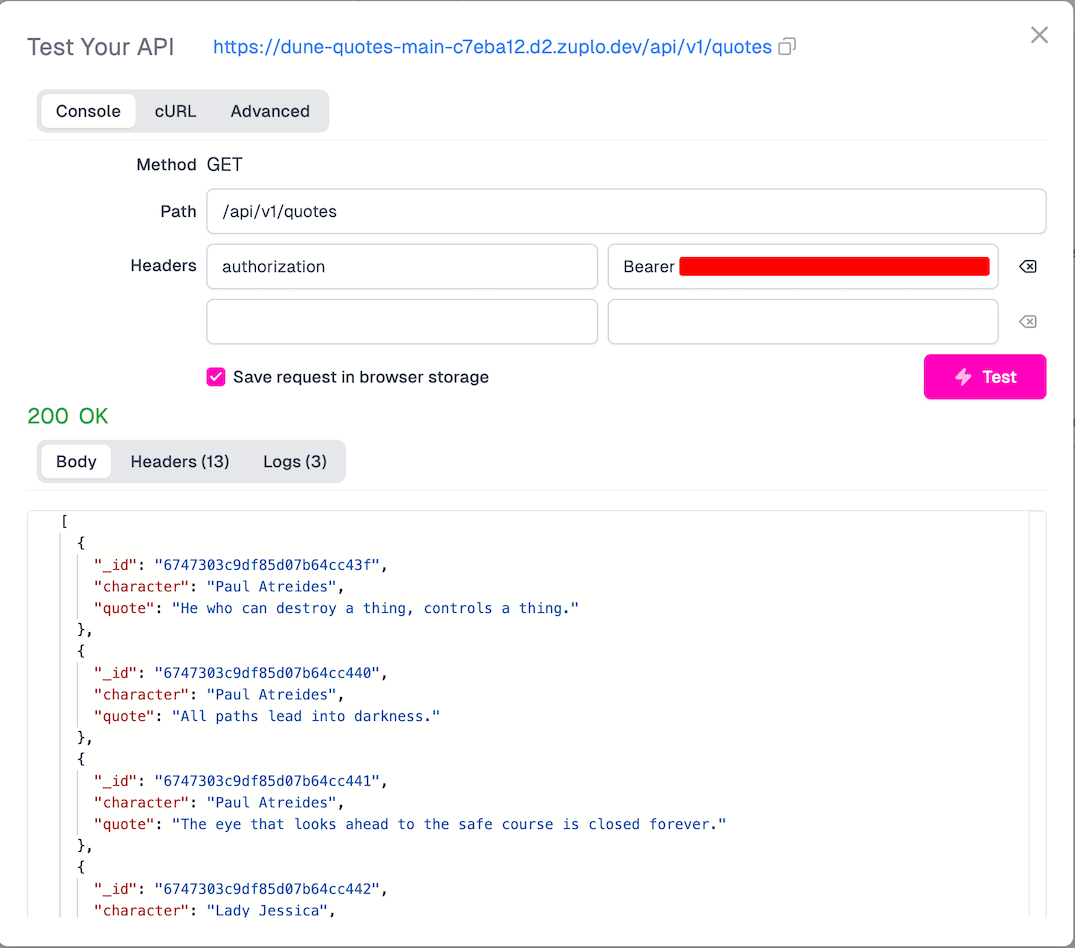Click the 200 OK status text
Screen dimensions: 1075x948
pyautogui.click(x=67, y=415)
